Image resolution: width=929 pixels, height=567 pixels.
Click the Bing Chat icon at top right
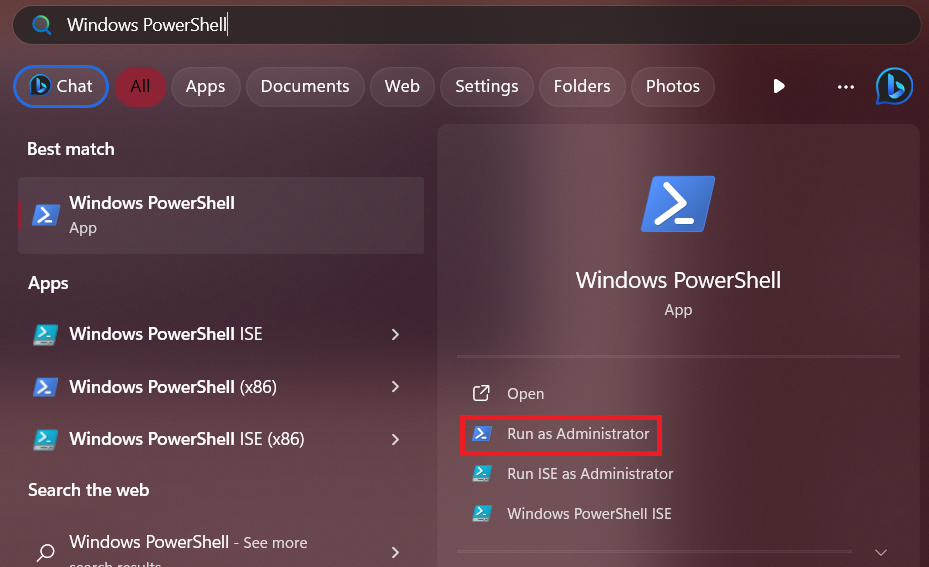click(x=893, y=87)
